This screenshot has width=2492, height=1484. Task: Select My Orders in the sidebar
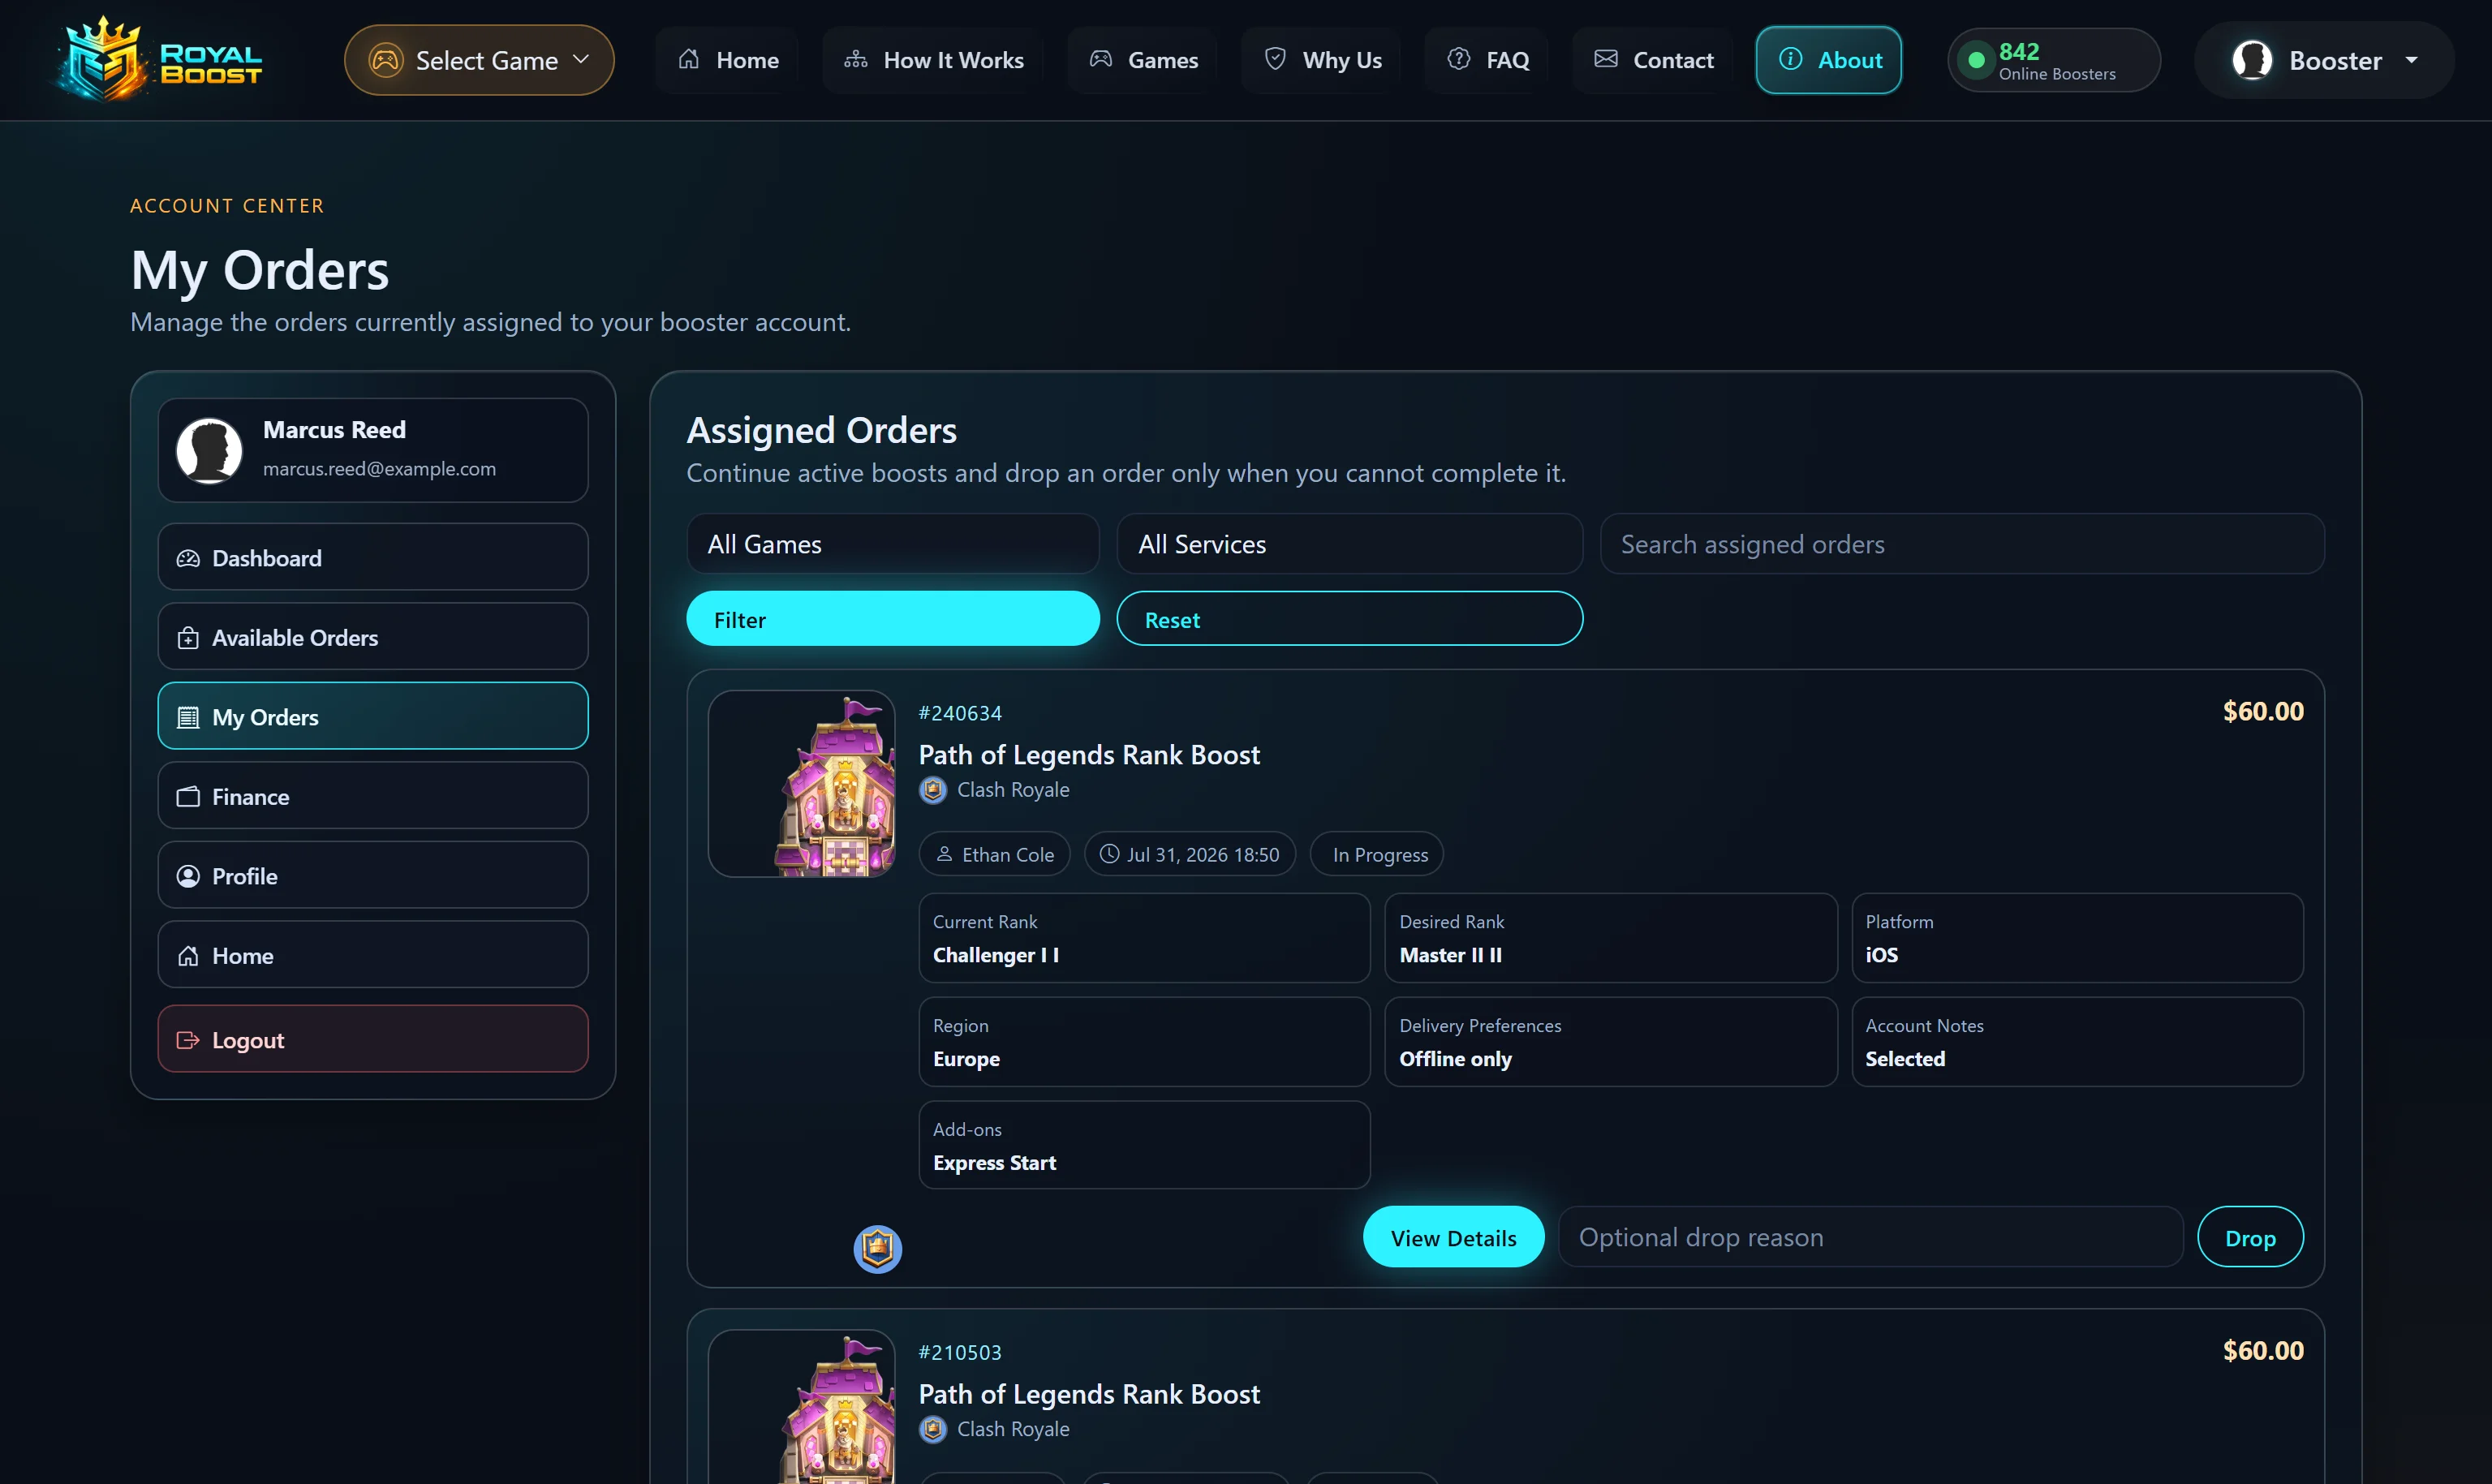coord(373,716)
